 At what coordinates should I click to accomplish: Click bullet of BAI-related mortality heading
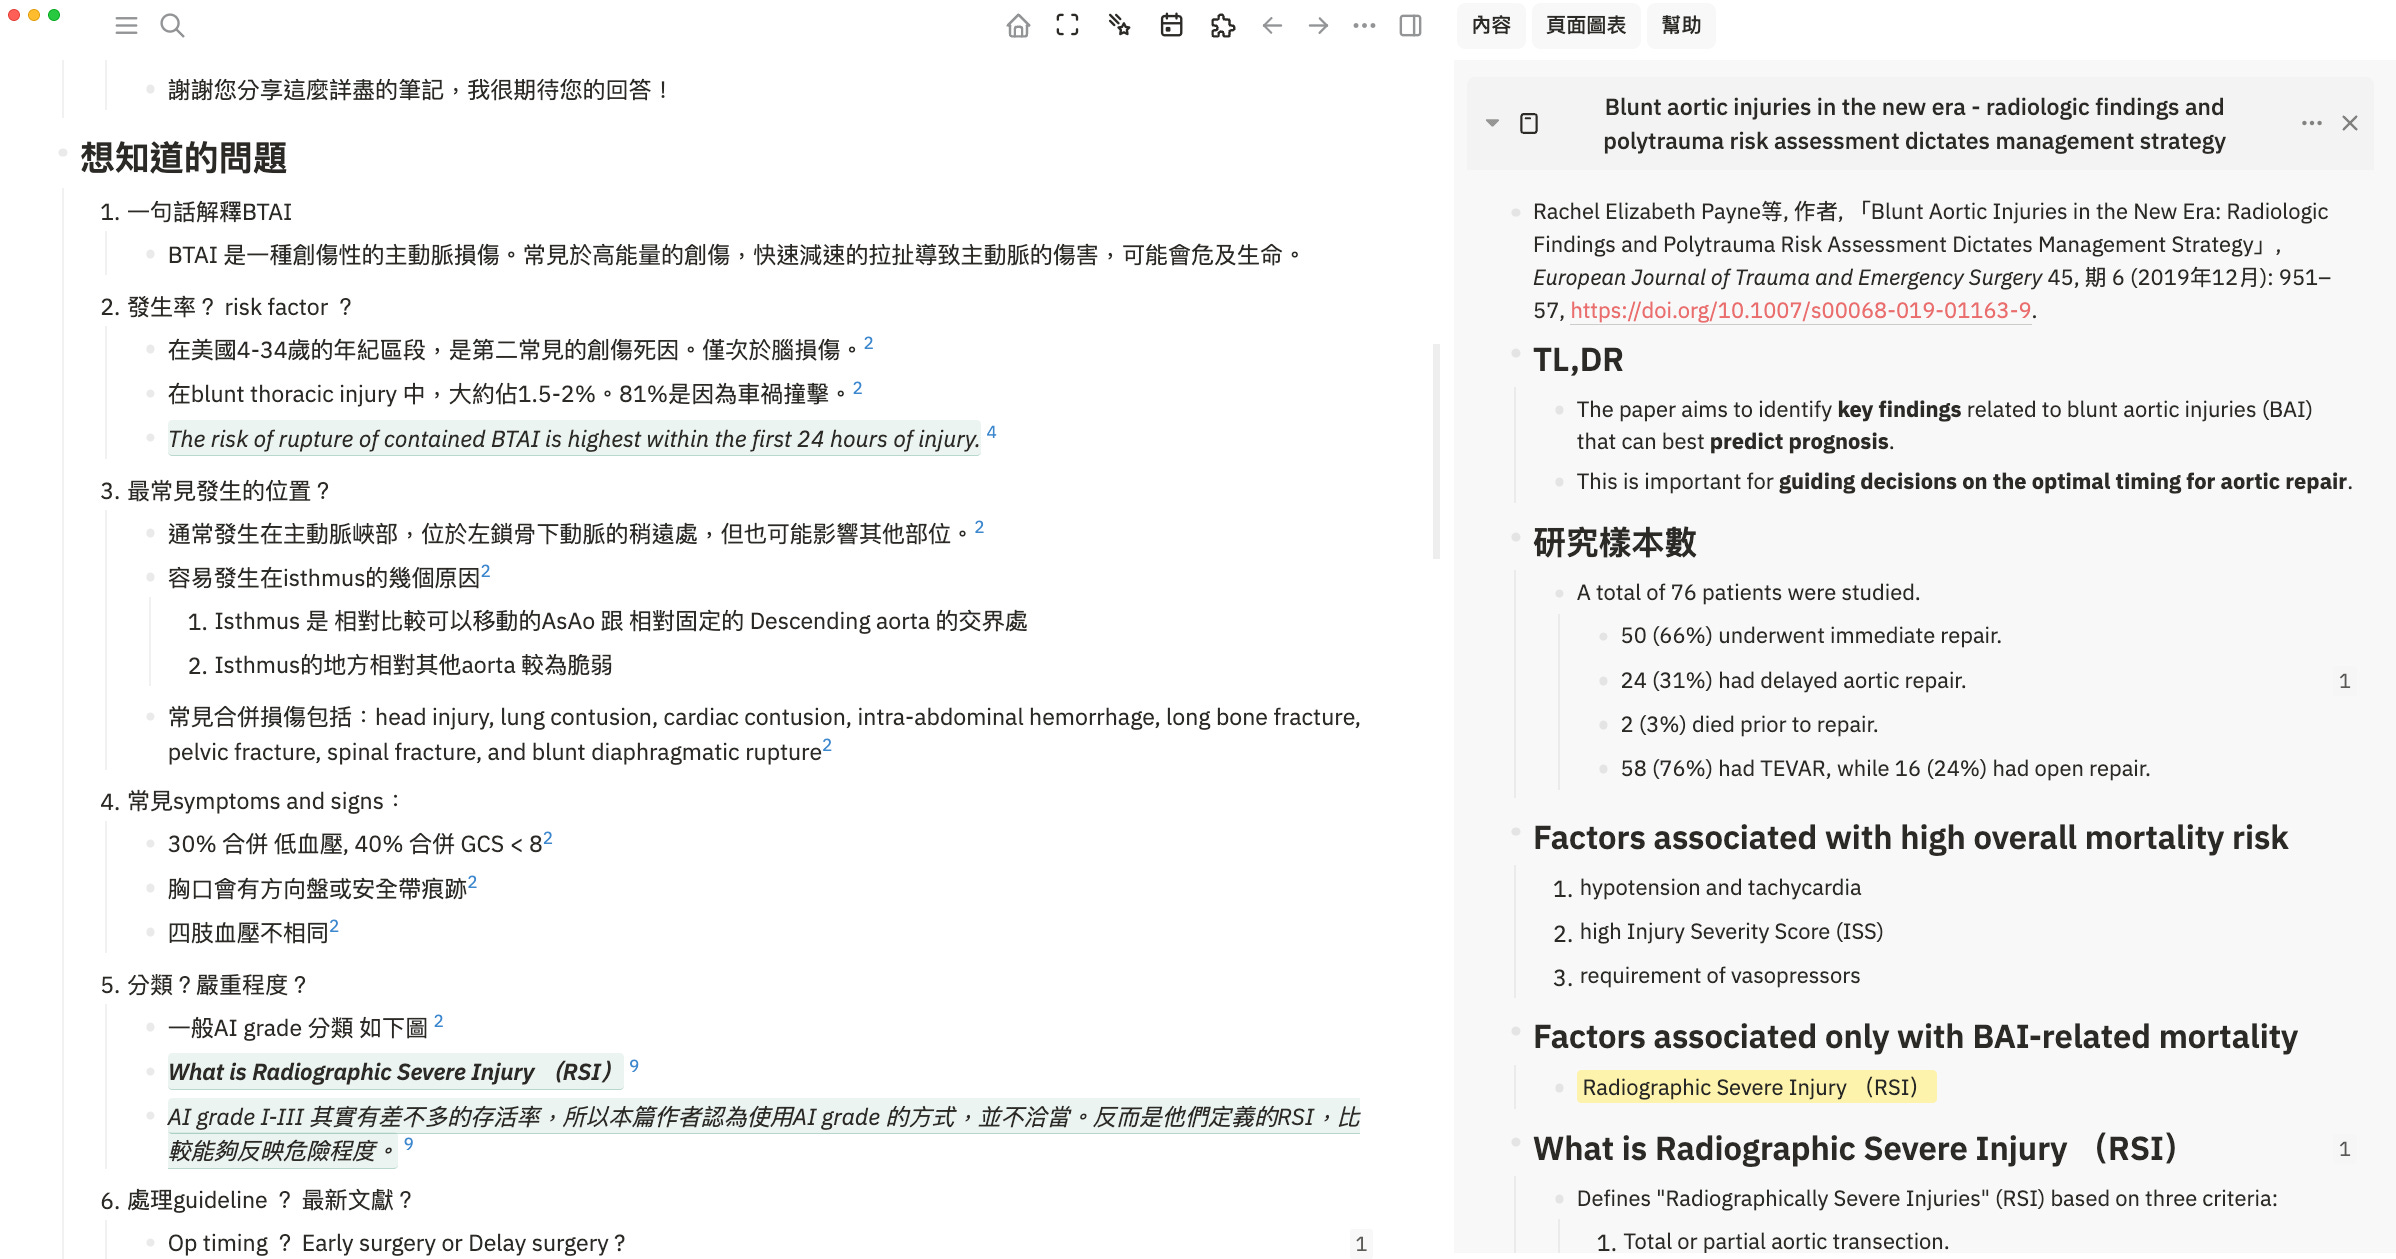tap(1516, 1031)
